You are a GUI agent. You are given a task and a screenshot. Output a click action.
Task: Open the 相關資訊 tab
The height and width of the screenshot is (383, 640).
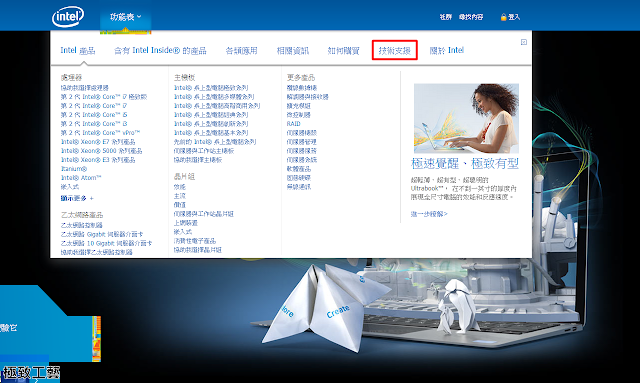[293, 50]
